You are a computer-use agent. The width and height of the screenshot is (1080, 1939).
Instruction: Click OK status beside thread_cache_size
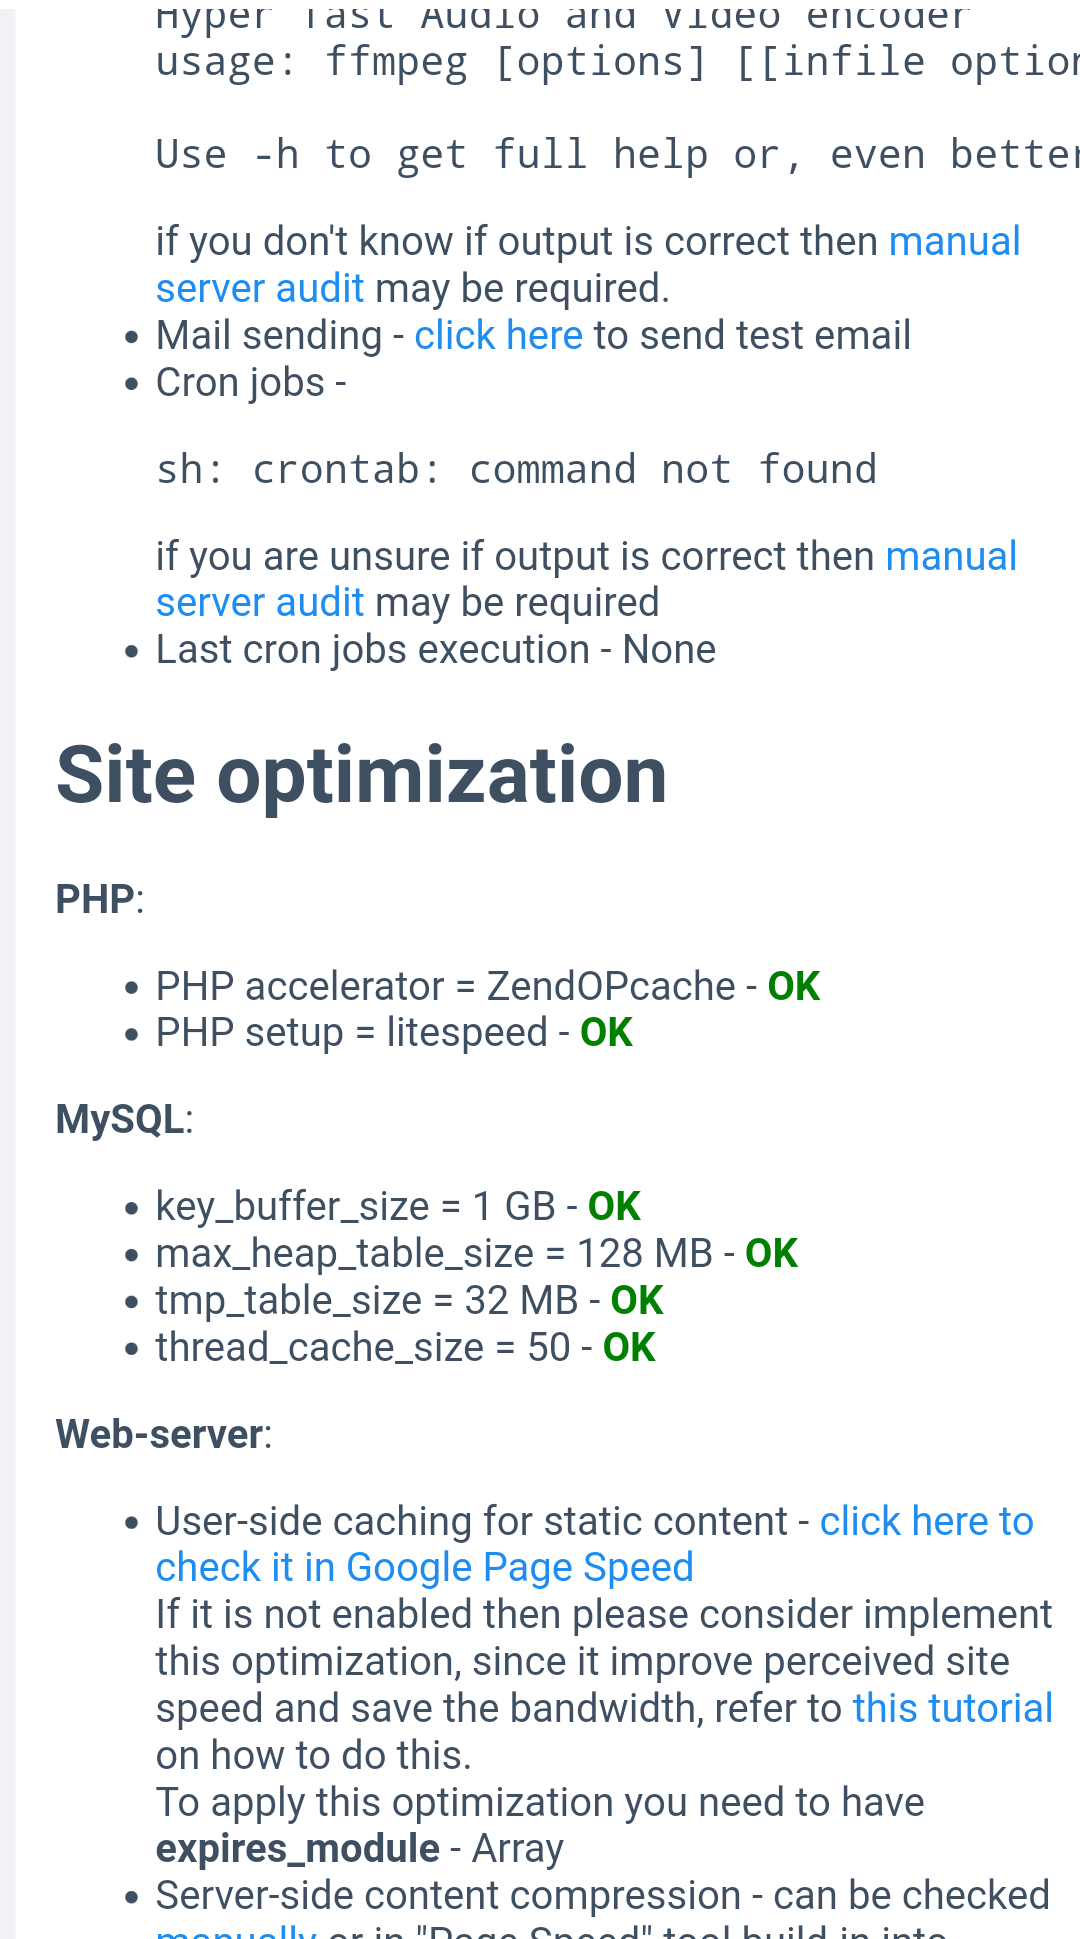coord(629,1348)
